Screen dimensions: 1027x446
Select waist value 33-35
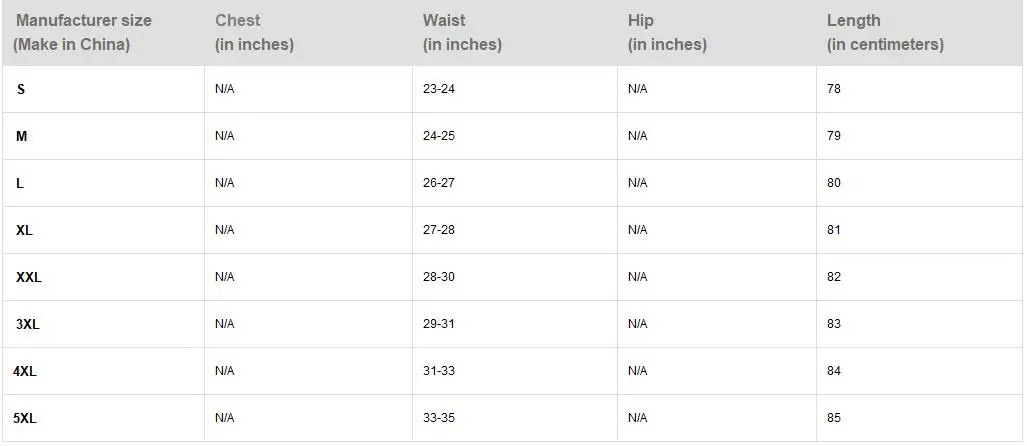[x=439, y=418]
